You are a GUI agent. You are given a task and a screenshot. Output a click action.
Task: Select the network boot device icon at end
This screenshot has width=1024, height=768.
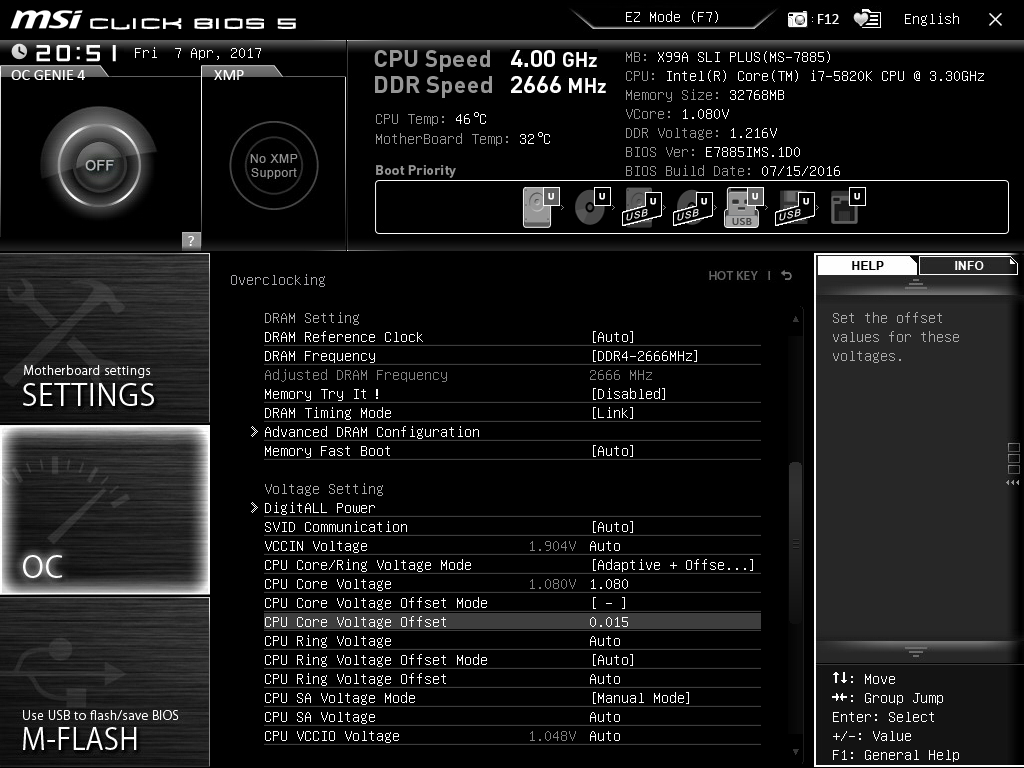pyautogui.click(x=847, y=207)
